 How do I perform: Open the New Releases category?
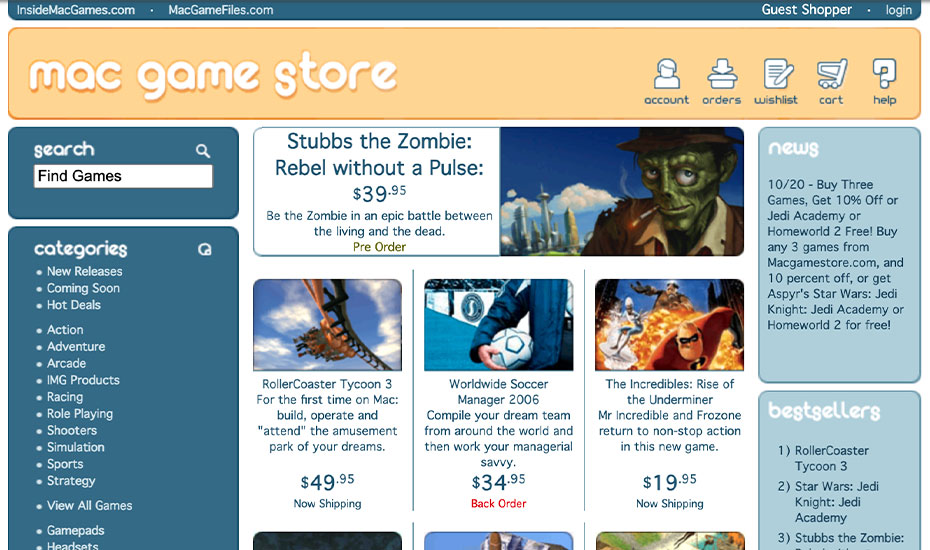(x=85, y=271)
